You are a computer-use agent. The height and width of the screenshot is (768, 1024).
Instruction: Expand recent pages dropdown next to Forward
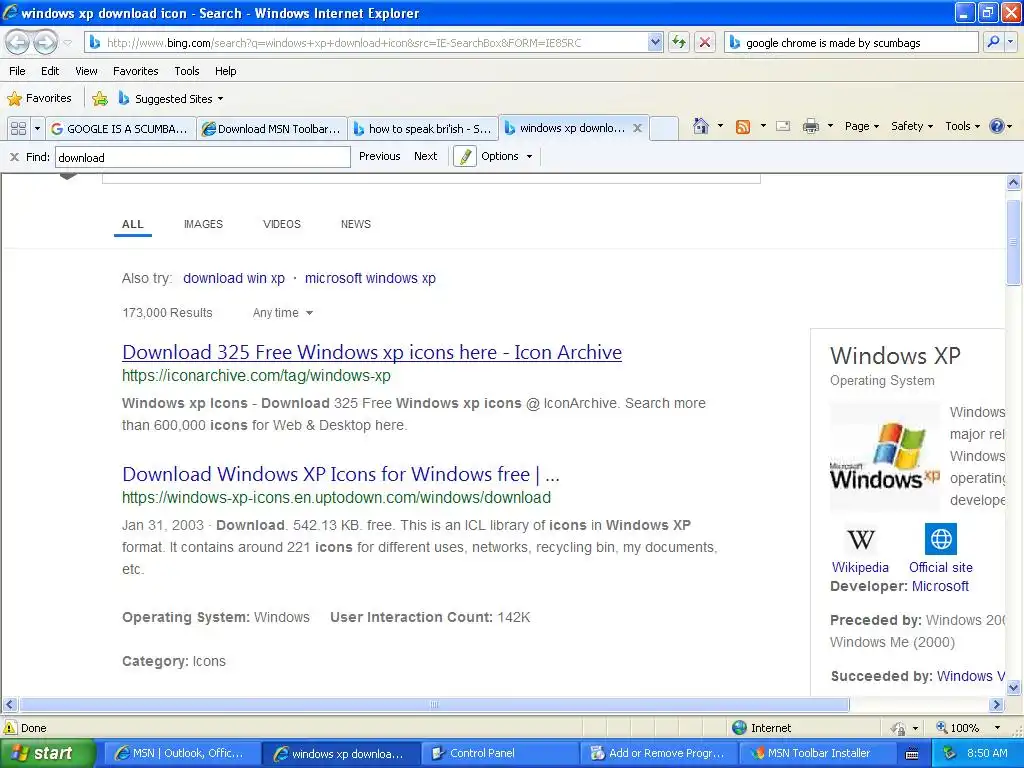click(x=67, y=43)
